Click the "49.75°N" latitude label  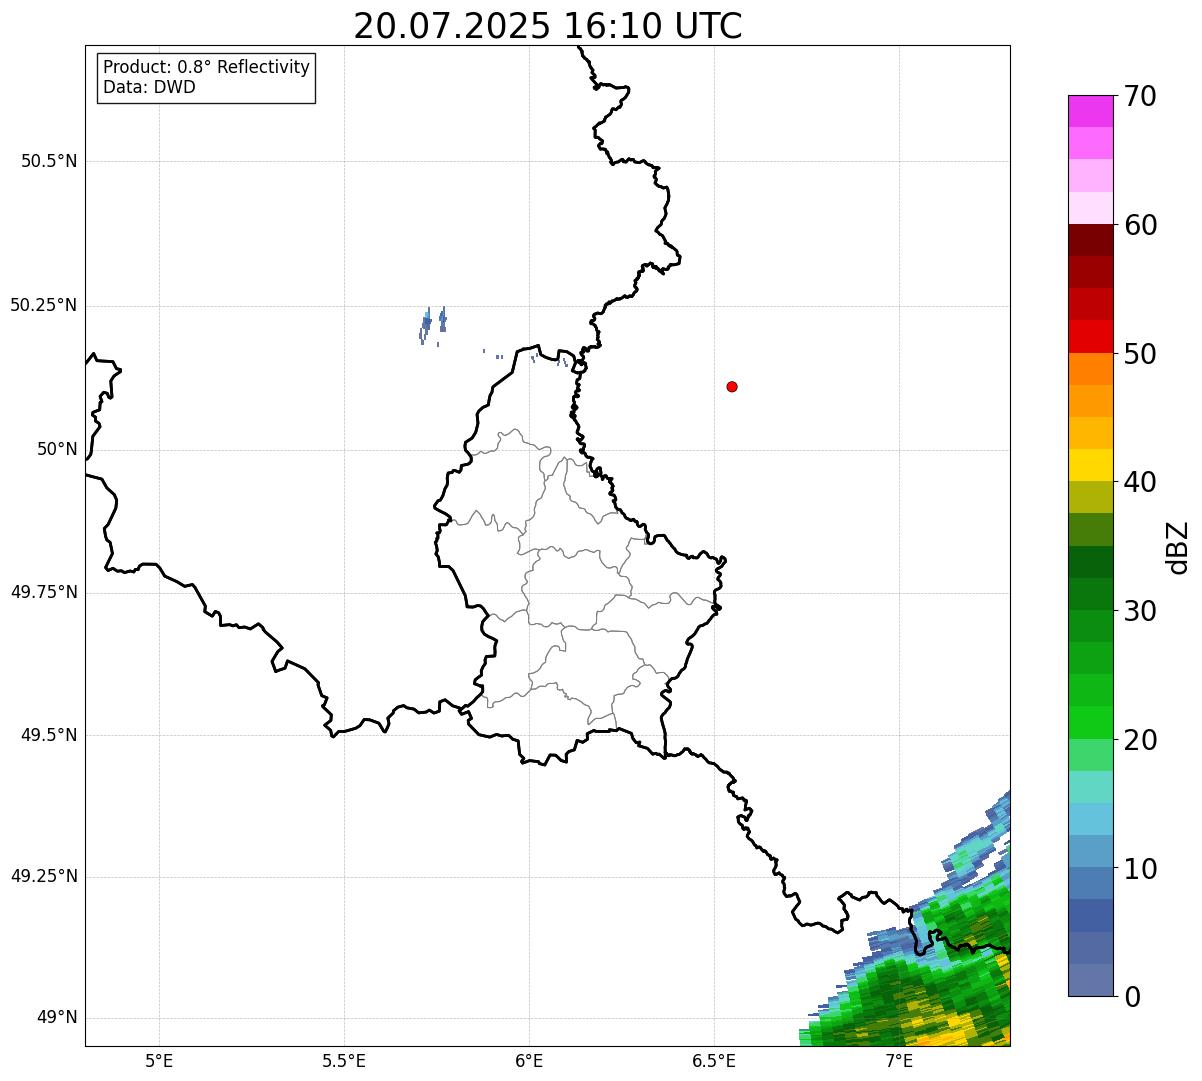tap(43, 592)
